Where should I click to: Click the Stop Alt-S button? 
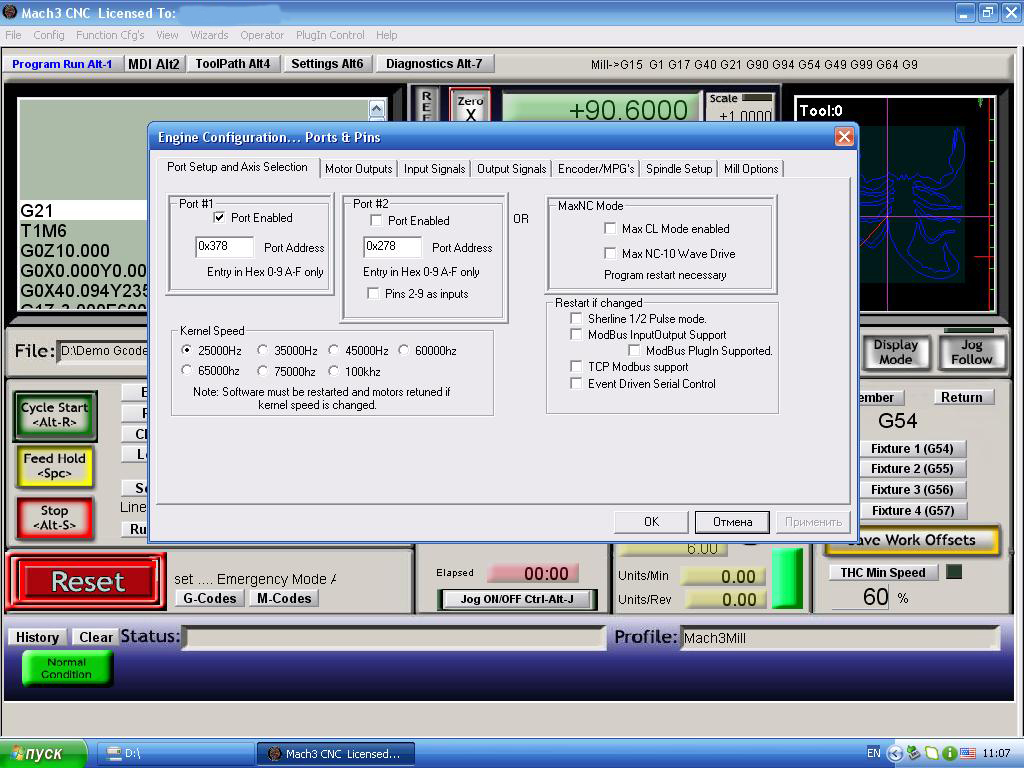tap(55, 517)
